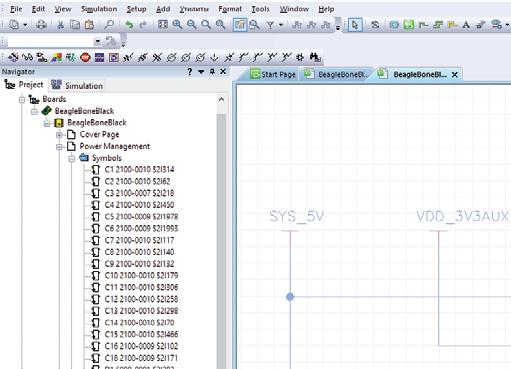Click the red stop icon in simulation toolbar
The image size is (511, 369).
pyautogui.click(x=85, y=57)
